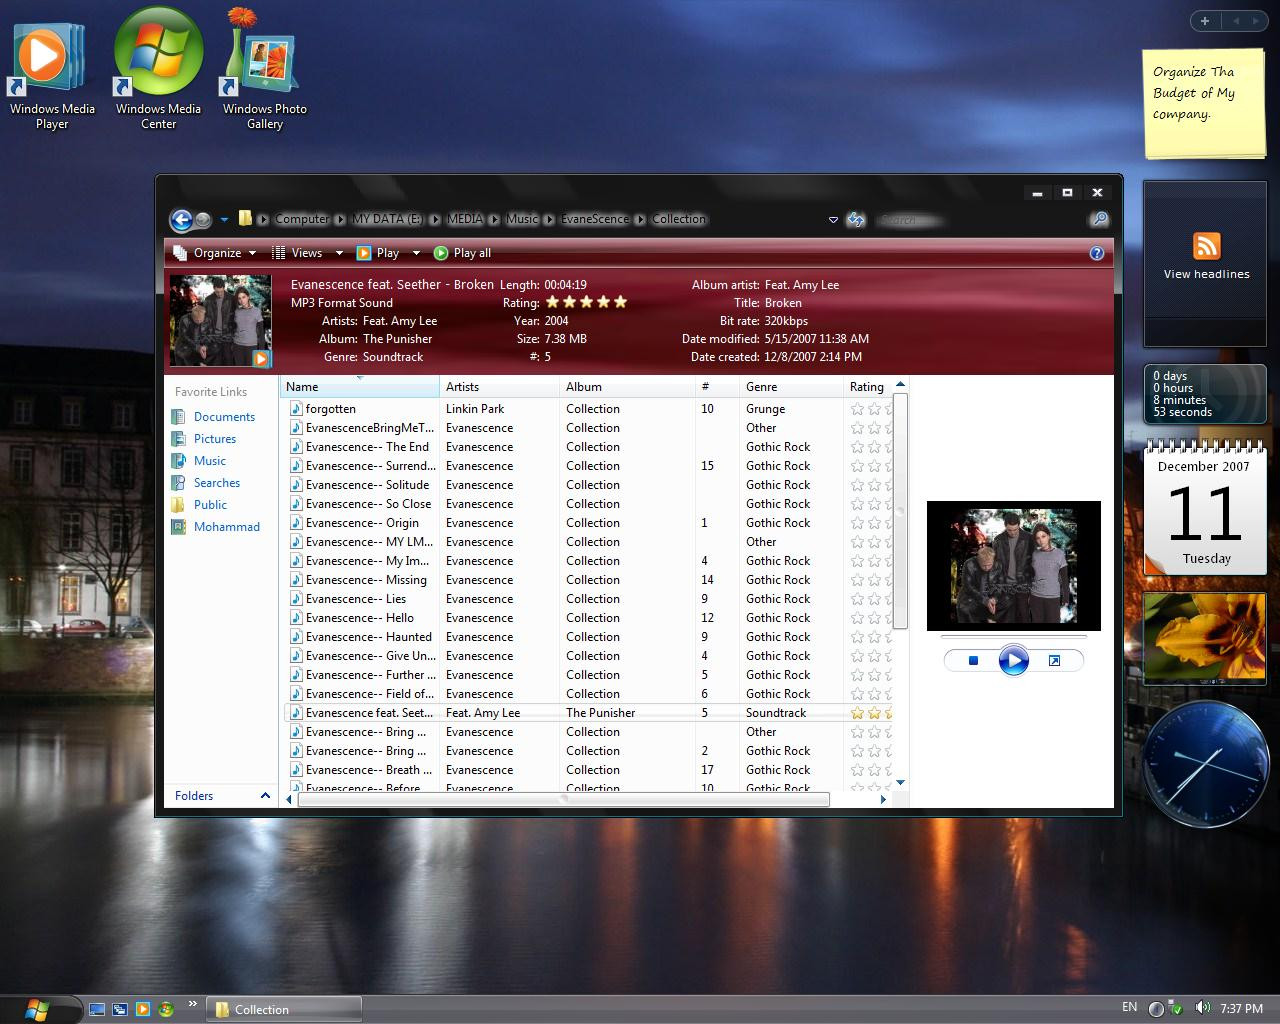Viewport: 1280px width, 1024px height.
Task: Play the track in the preview pane
Action: [1013, 661]
